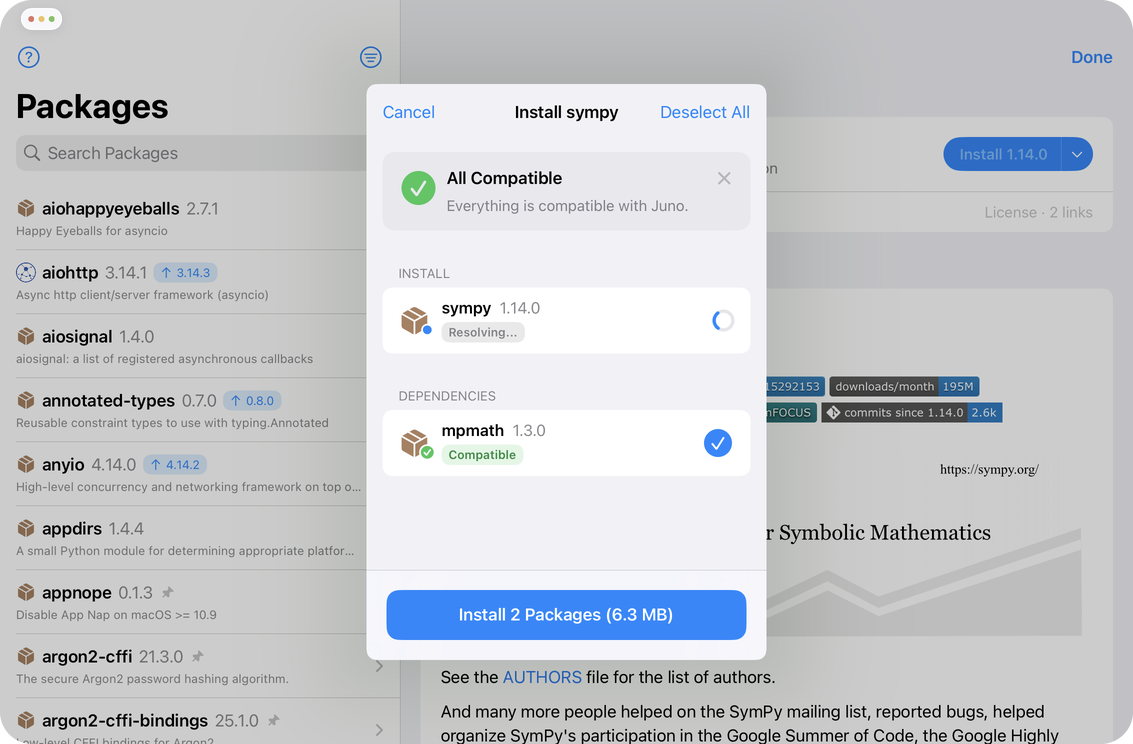Click the downloads/month 195M badge
Viewport: 1133px width, 744px height.
tap(904, 386)
